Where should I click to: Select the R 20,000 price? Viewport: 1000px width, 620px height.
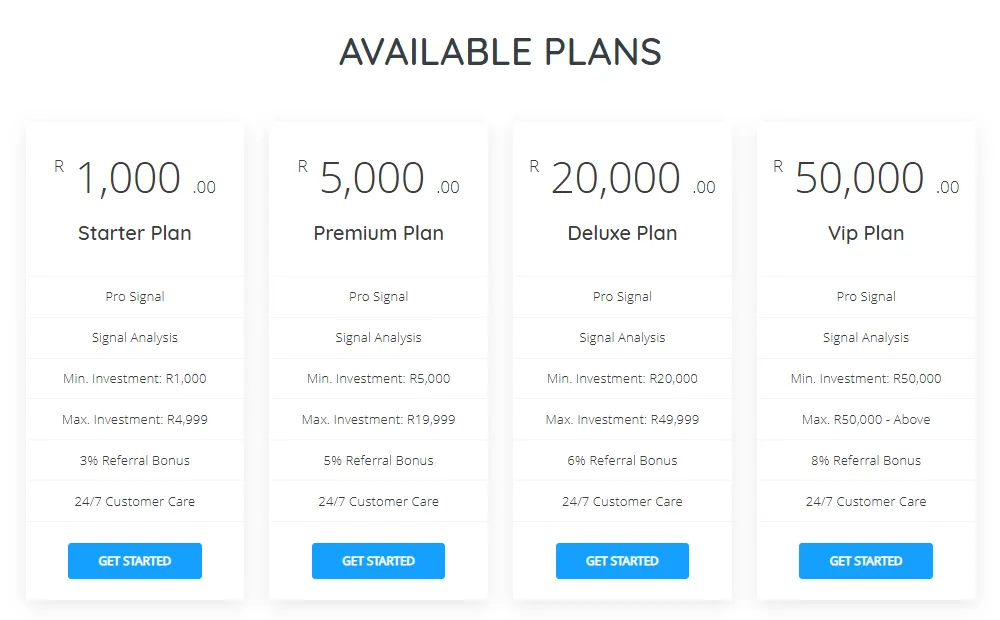[x=616, y=179]
